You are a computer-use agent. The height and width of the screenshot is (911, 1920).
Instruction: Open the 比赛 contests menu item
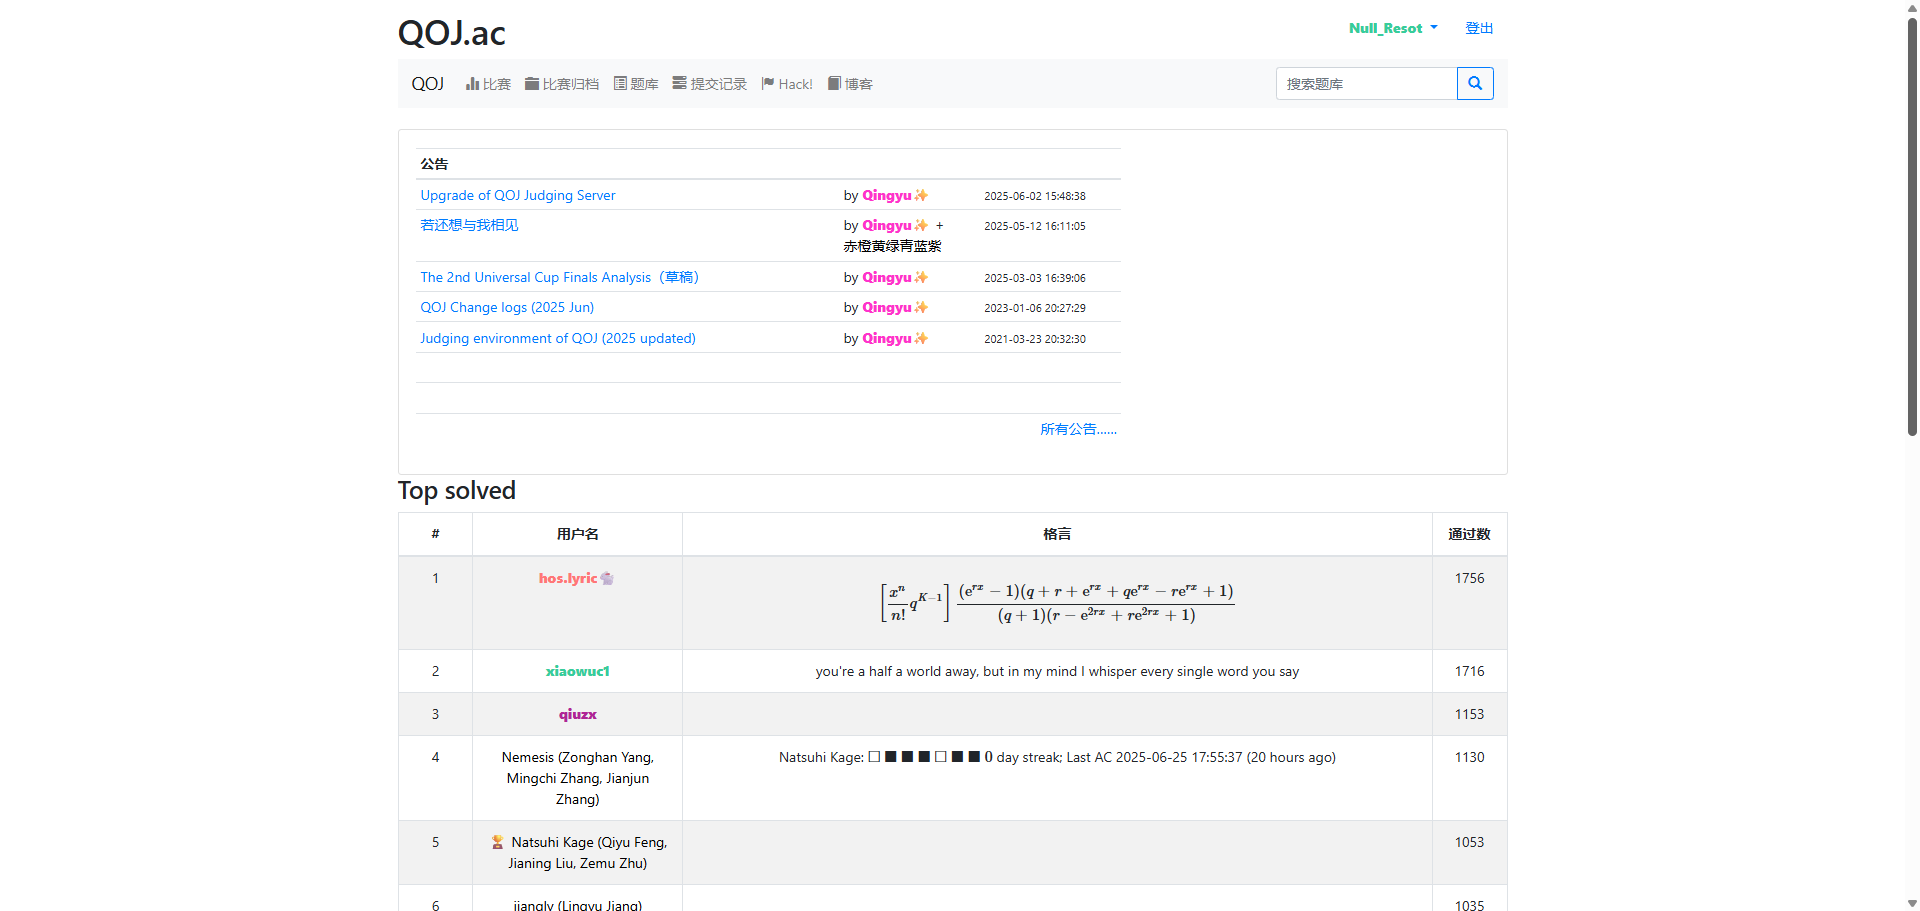488,84
